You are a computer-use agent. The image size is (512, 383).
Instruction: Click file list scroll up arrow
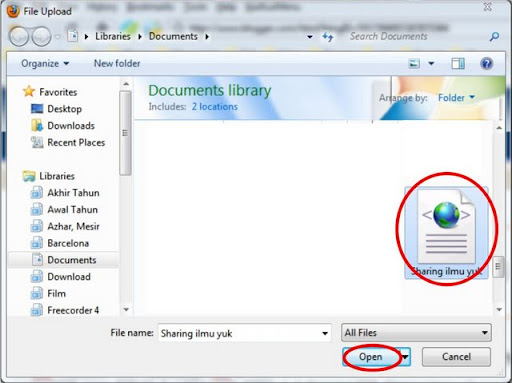(499, 128)
